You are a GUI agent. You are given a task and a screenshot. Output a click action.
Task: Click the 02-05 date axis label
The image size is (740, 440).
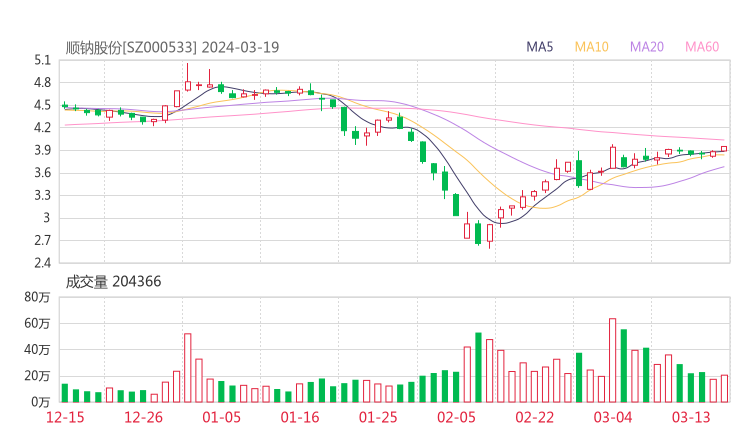coord(456,417)
